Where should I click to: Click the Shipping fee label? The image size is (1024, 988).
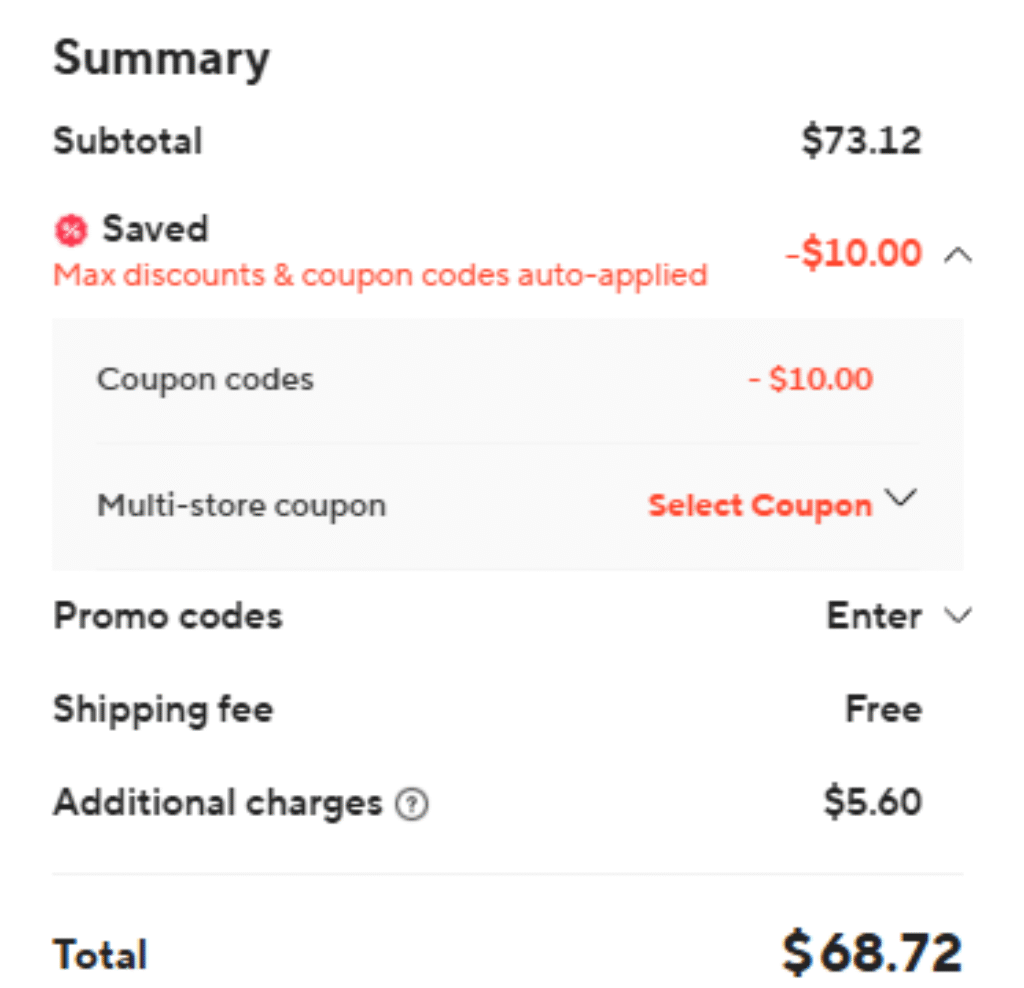tap(163, 710)
